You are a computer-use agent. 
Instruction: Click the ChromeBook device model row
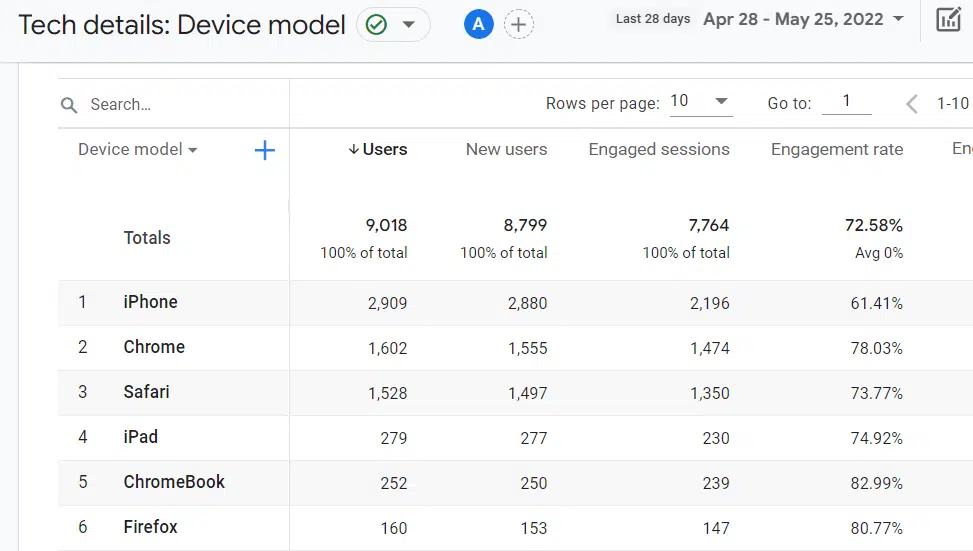(x=174, y=482)
